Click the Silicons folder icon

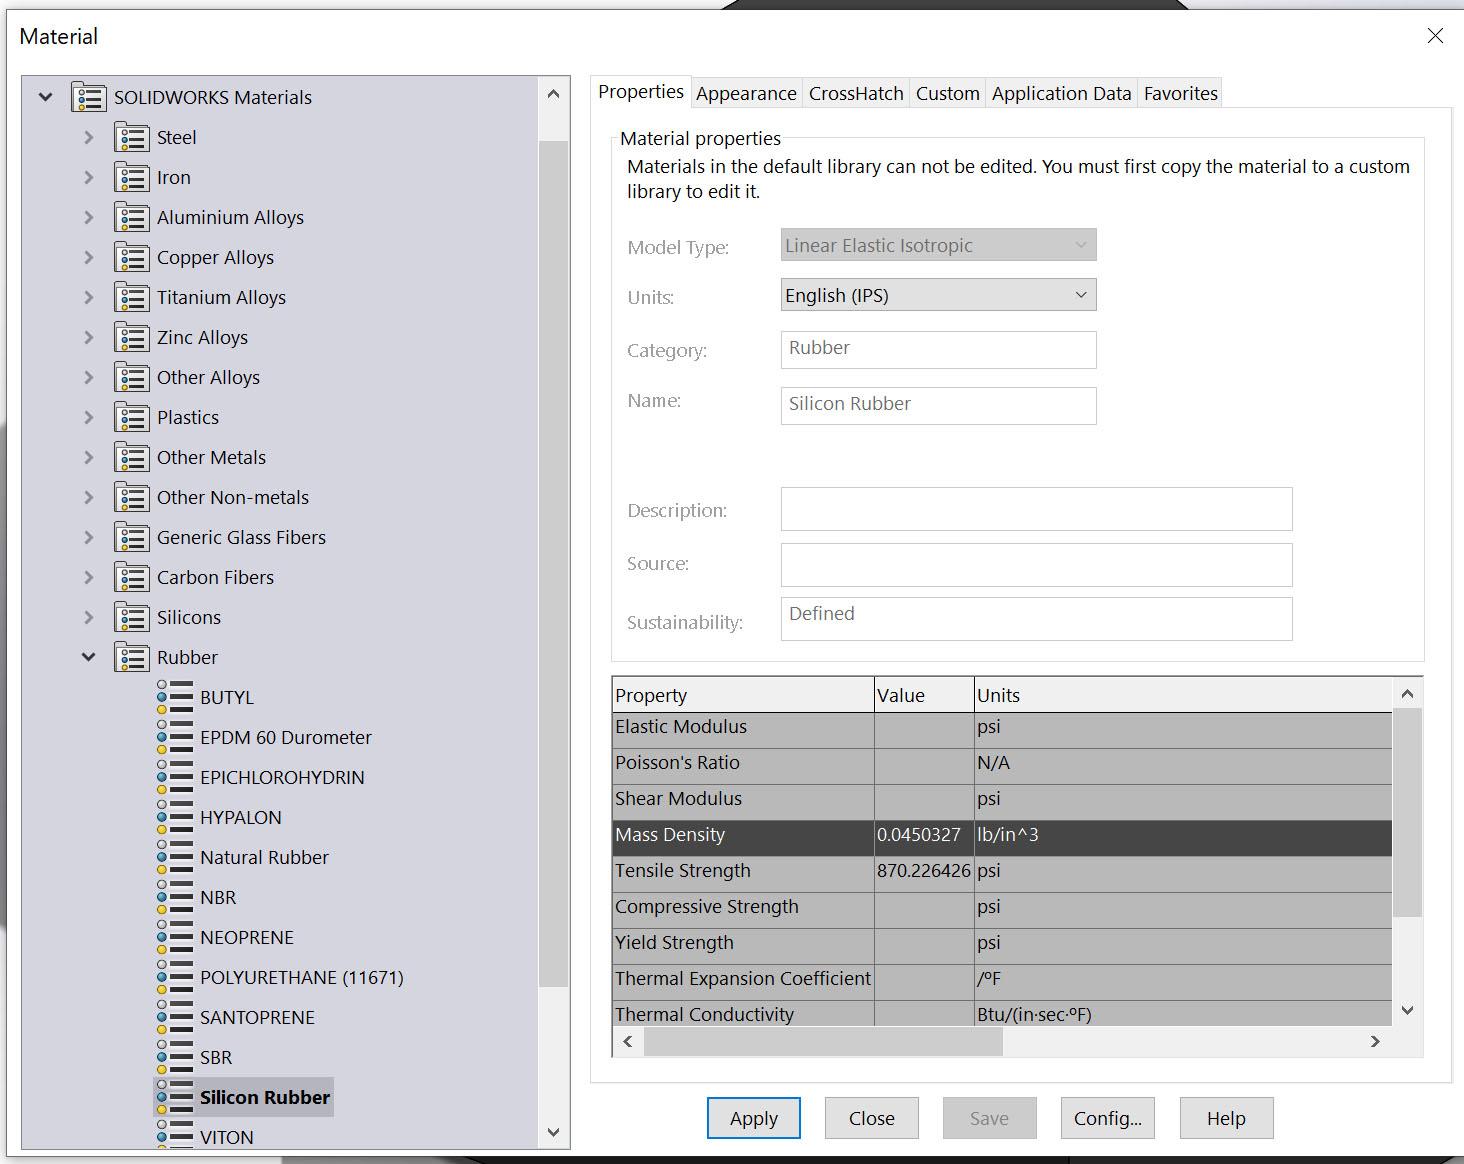[x=132, y=617]
